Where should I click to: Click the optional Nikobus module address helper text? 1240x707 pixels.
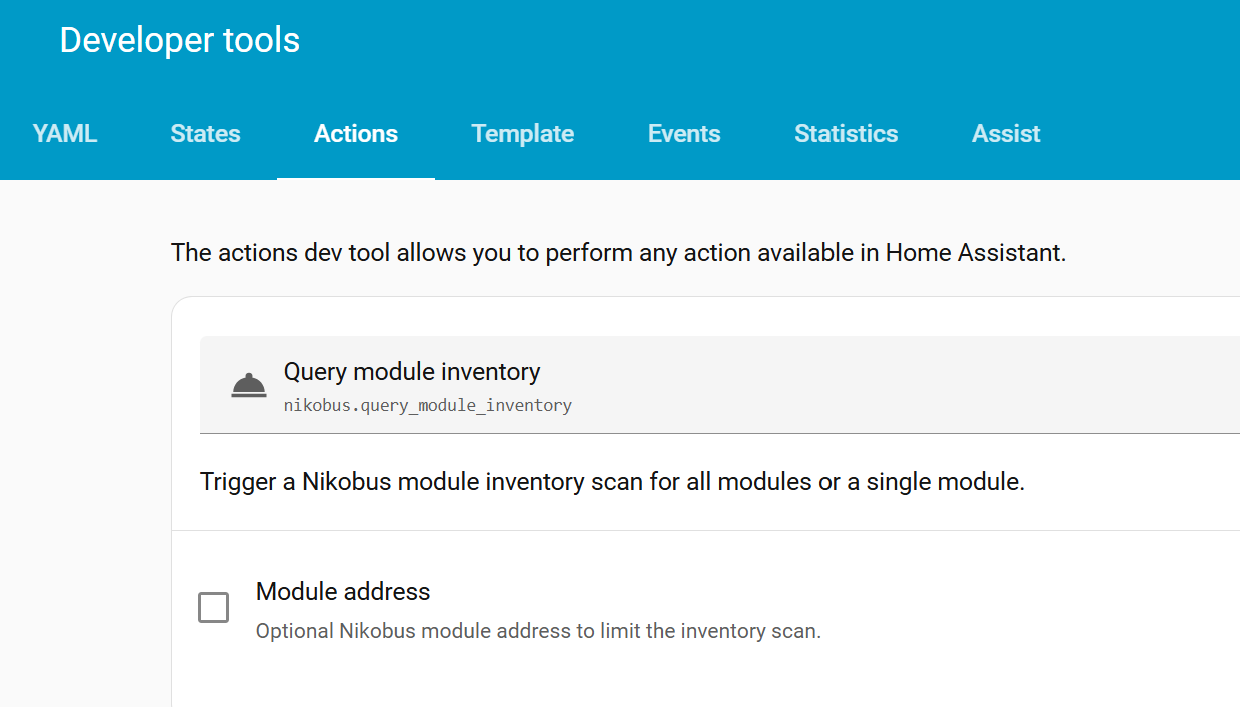(x=538, y=632)
